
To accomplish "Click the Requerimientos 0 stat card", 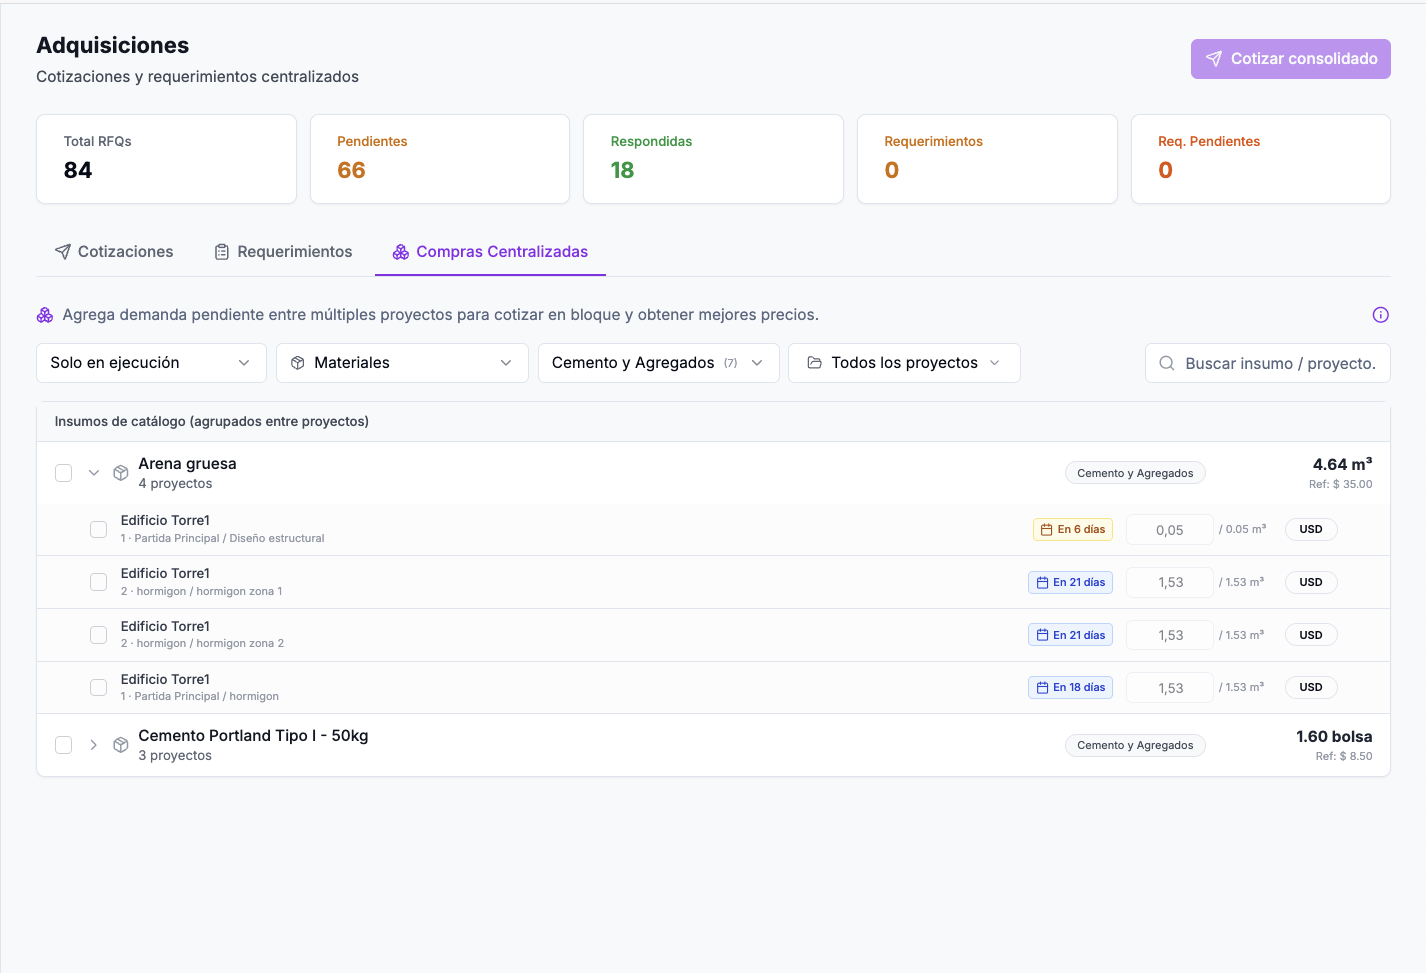I will (x=987, y=159).
